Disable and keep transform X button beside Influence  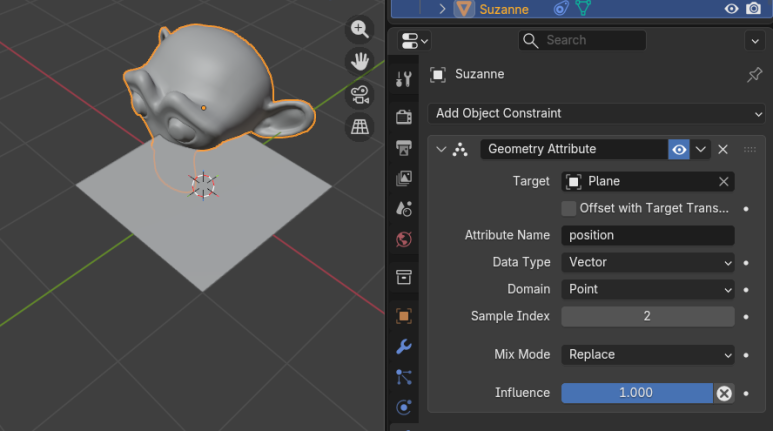[724, 393]
